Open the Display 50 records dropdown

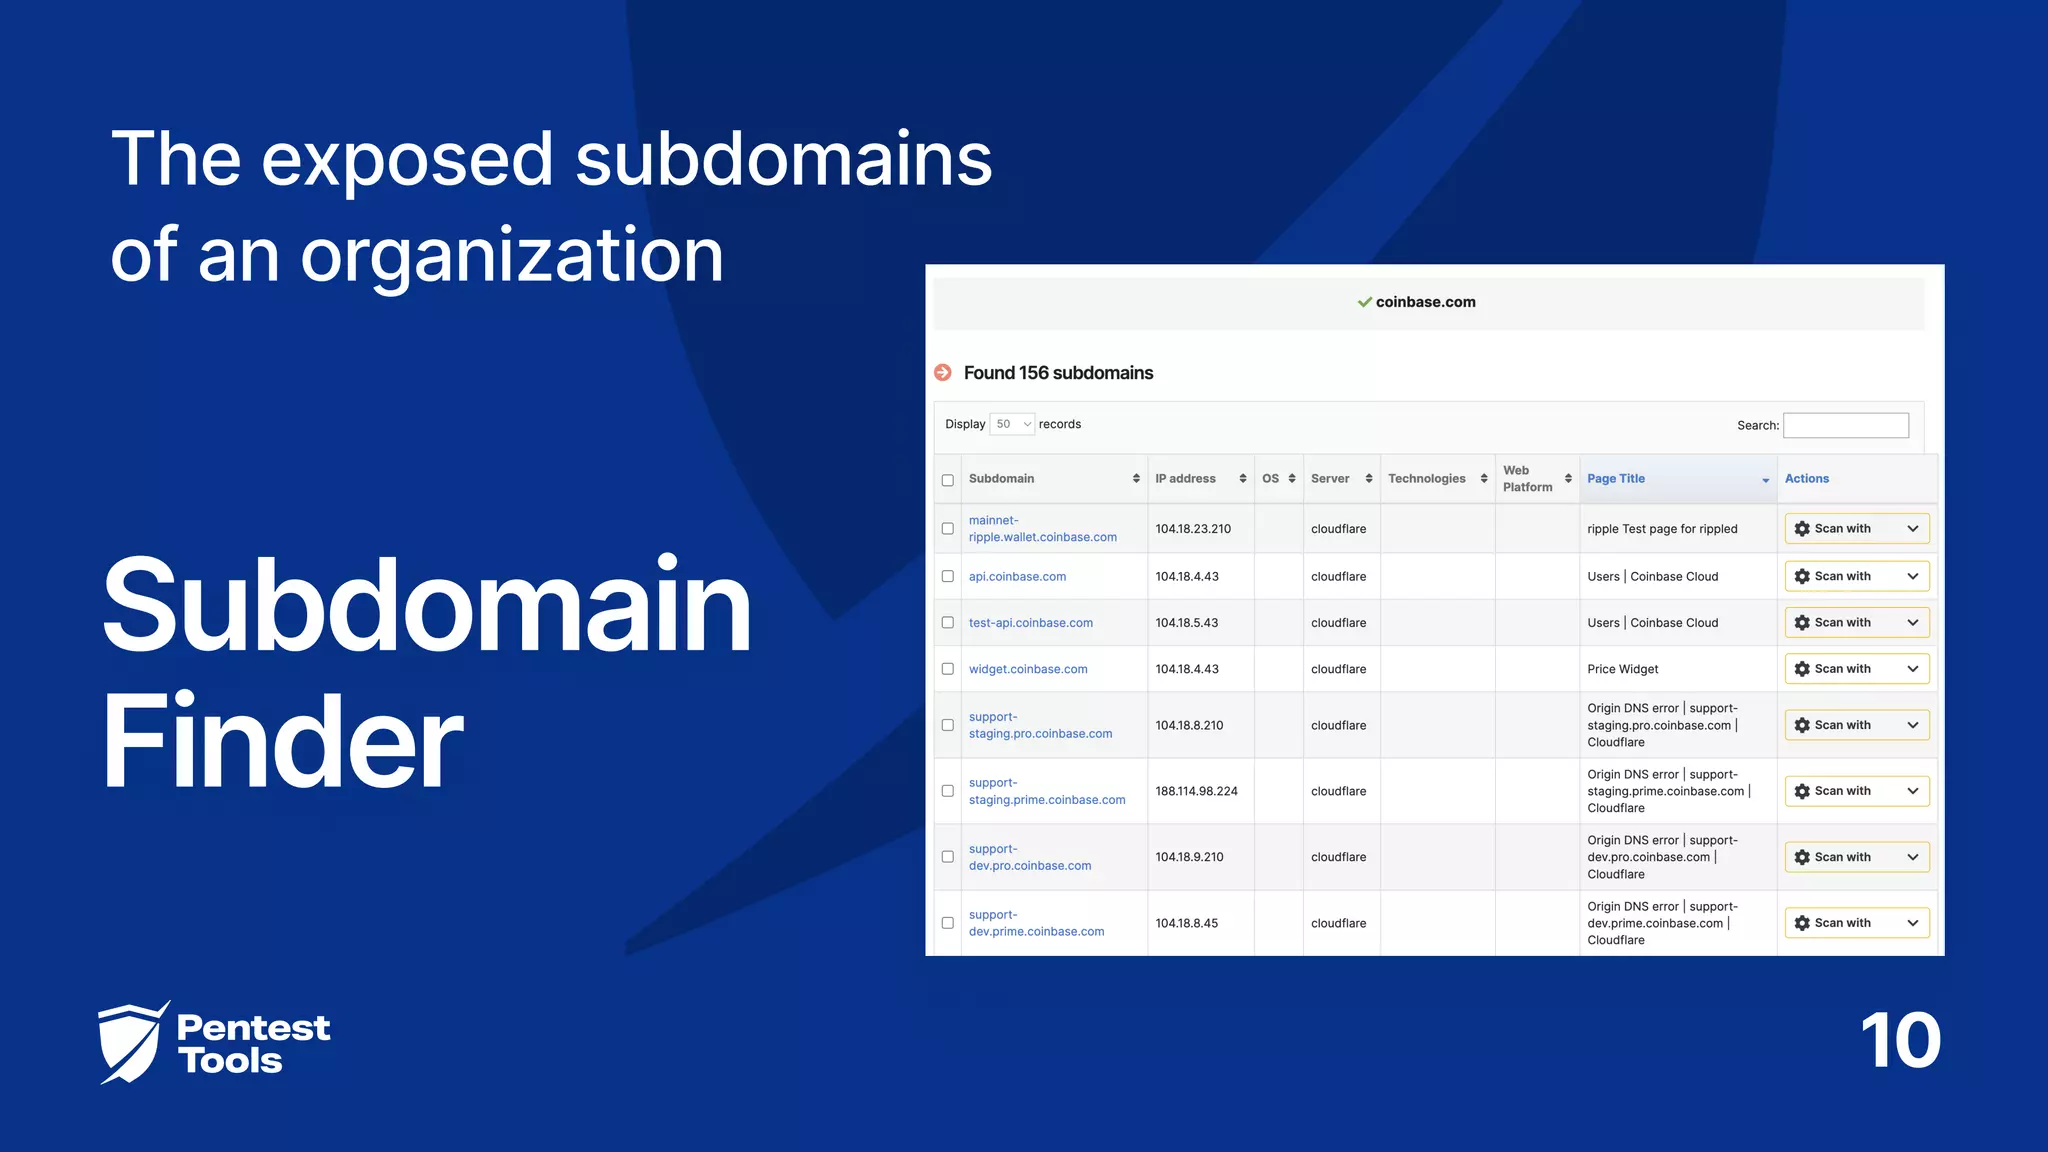(1012, 424)
